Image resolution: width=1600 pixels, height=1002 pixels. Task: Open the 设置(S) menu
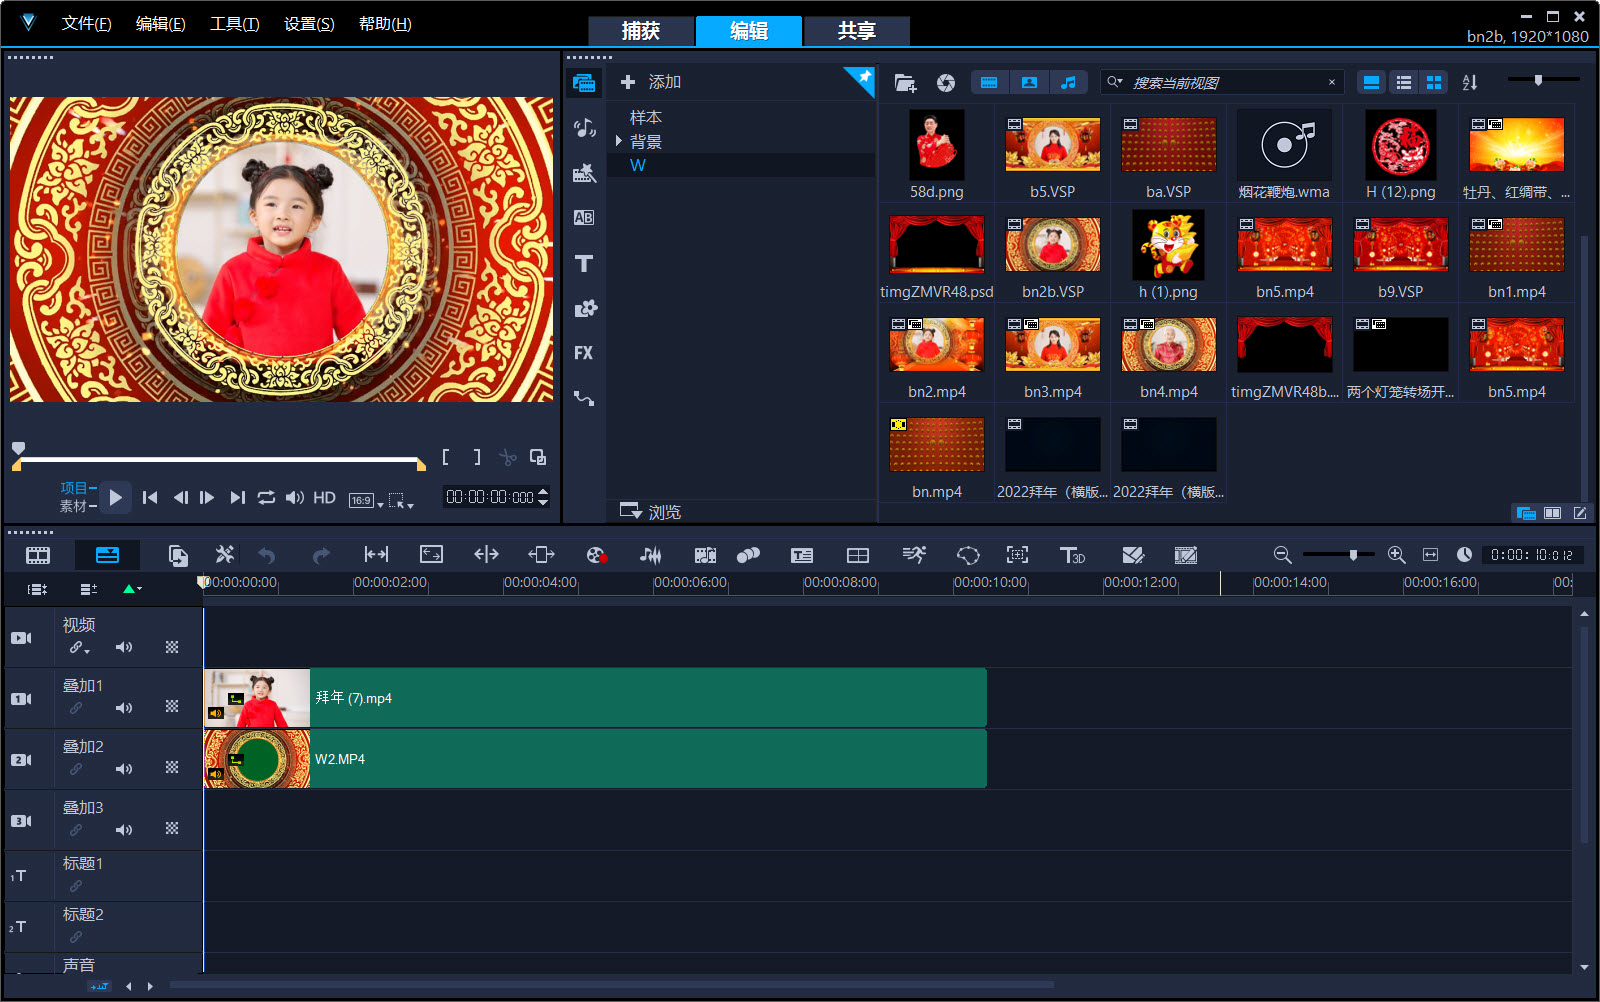[x=309, y=23]
